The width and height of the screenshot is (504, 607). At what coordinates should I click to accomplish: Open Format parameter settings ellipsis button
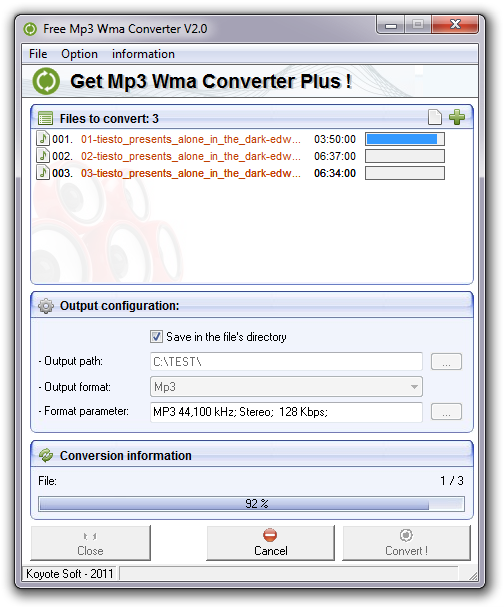[446, 412]
